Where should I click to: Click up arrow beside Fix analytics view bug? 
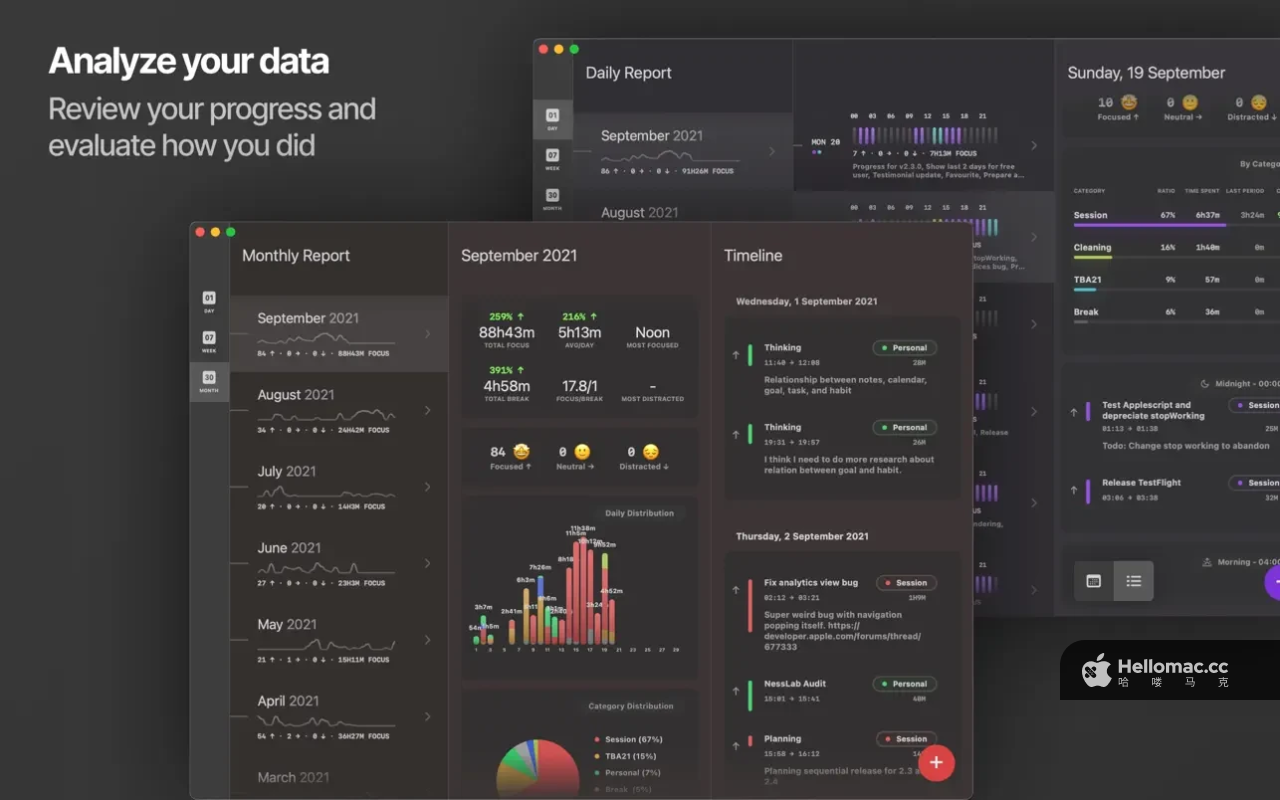pos(736,590)
